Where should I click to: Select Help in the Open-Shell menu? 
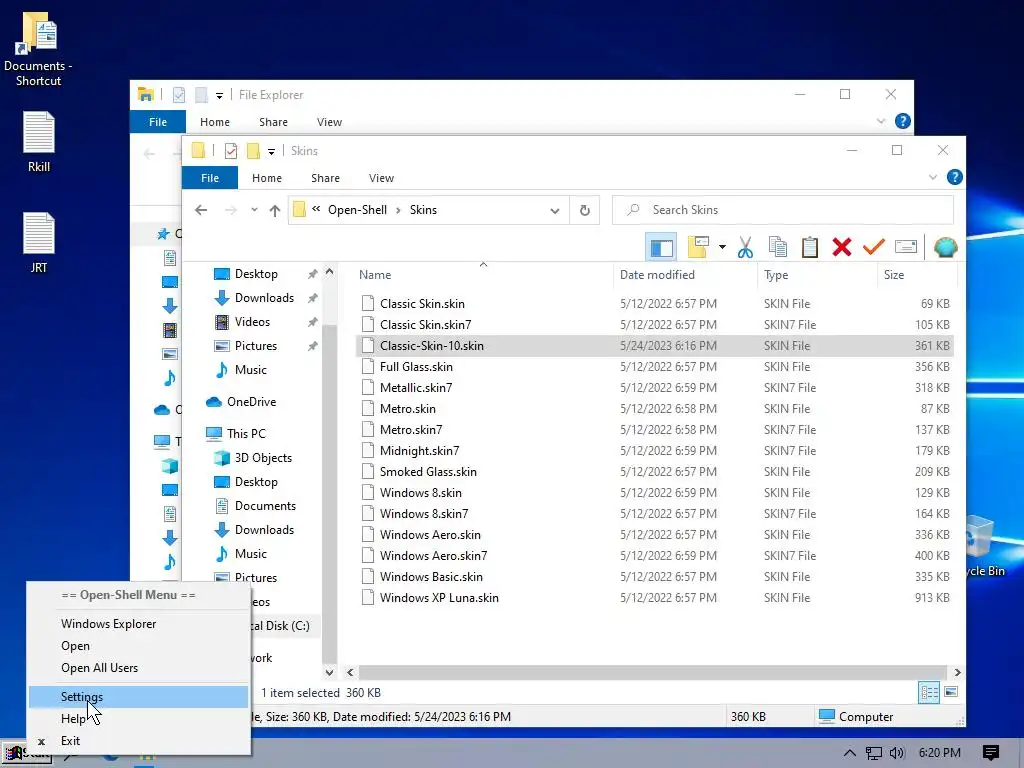coord(138,719)
